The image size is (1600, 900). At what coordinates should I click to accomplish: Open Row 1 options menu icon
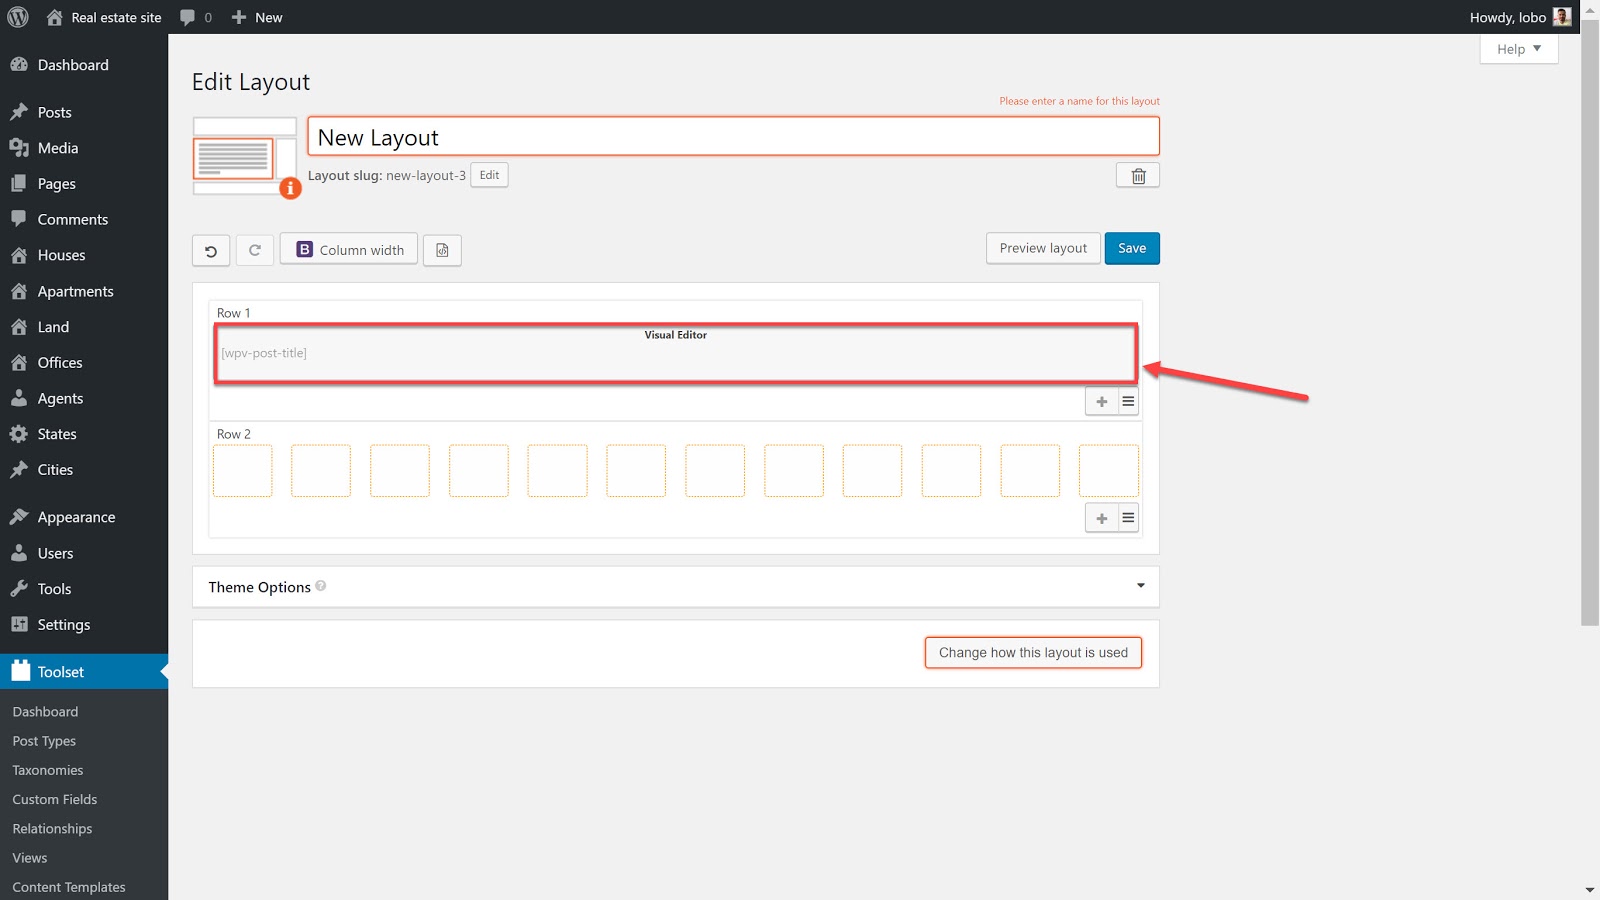tap(1128, 402)
